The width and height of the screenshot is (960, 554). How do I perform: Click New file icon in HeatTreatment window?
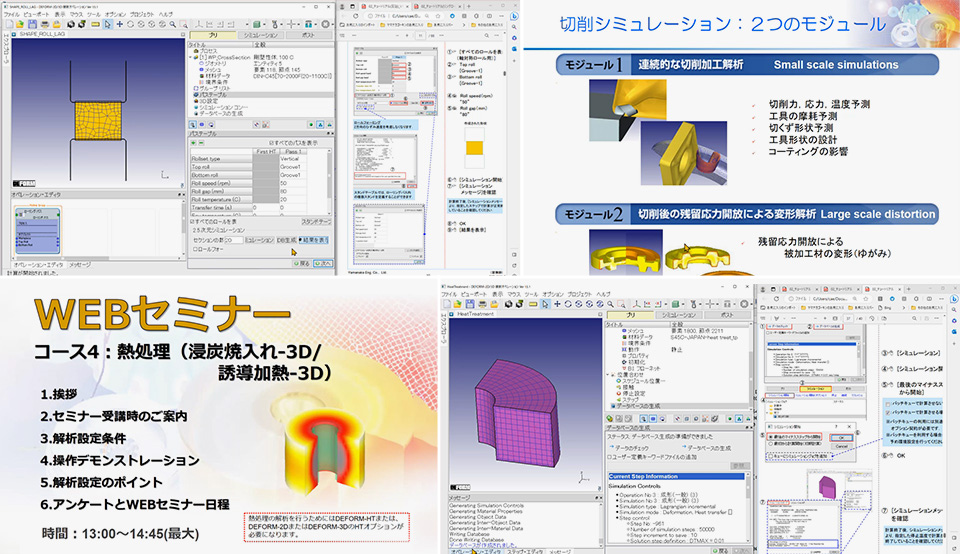click(x=447, y=304)
